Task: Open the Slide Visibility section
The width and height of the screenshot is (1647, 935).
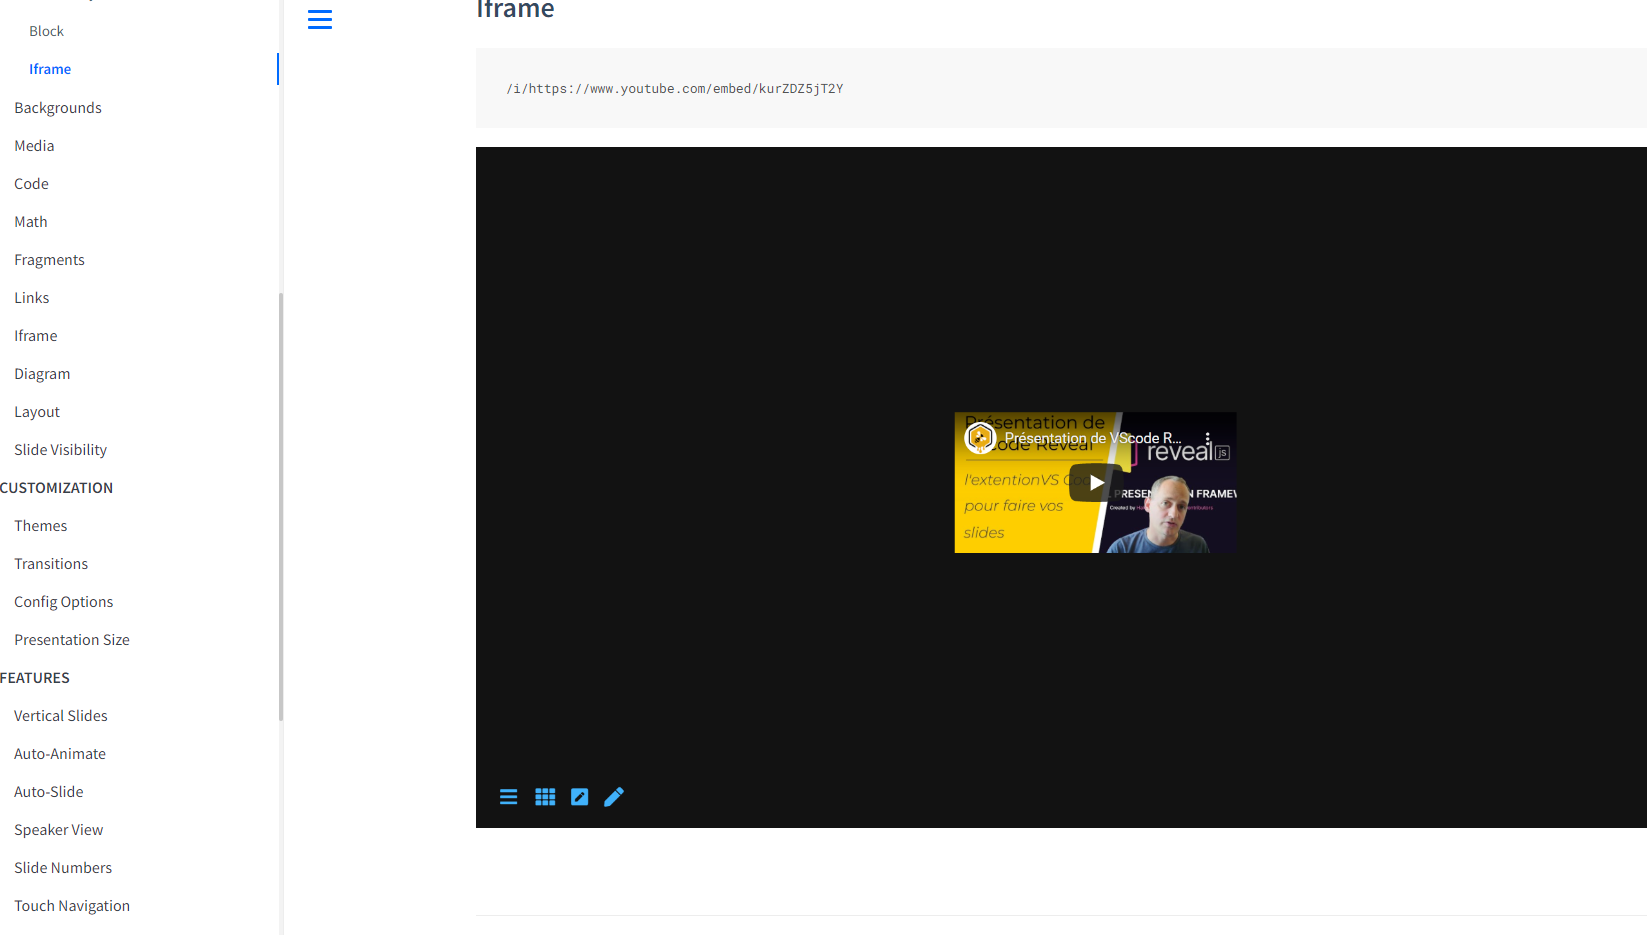Action: [60, 449]
